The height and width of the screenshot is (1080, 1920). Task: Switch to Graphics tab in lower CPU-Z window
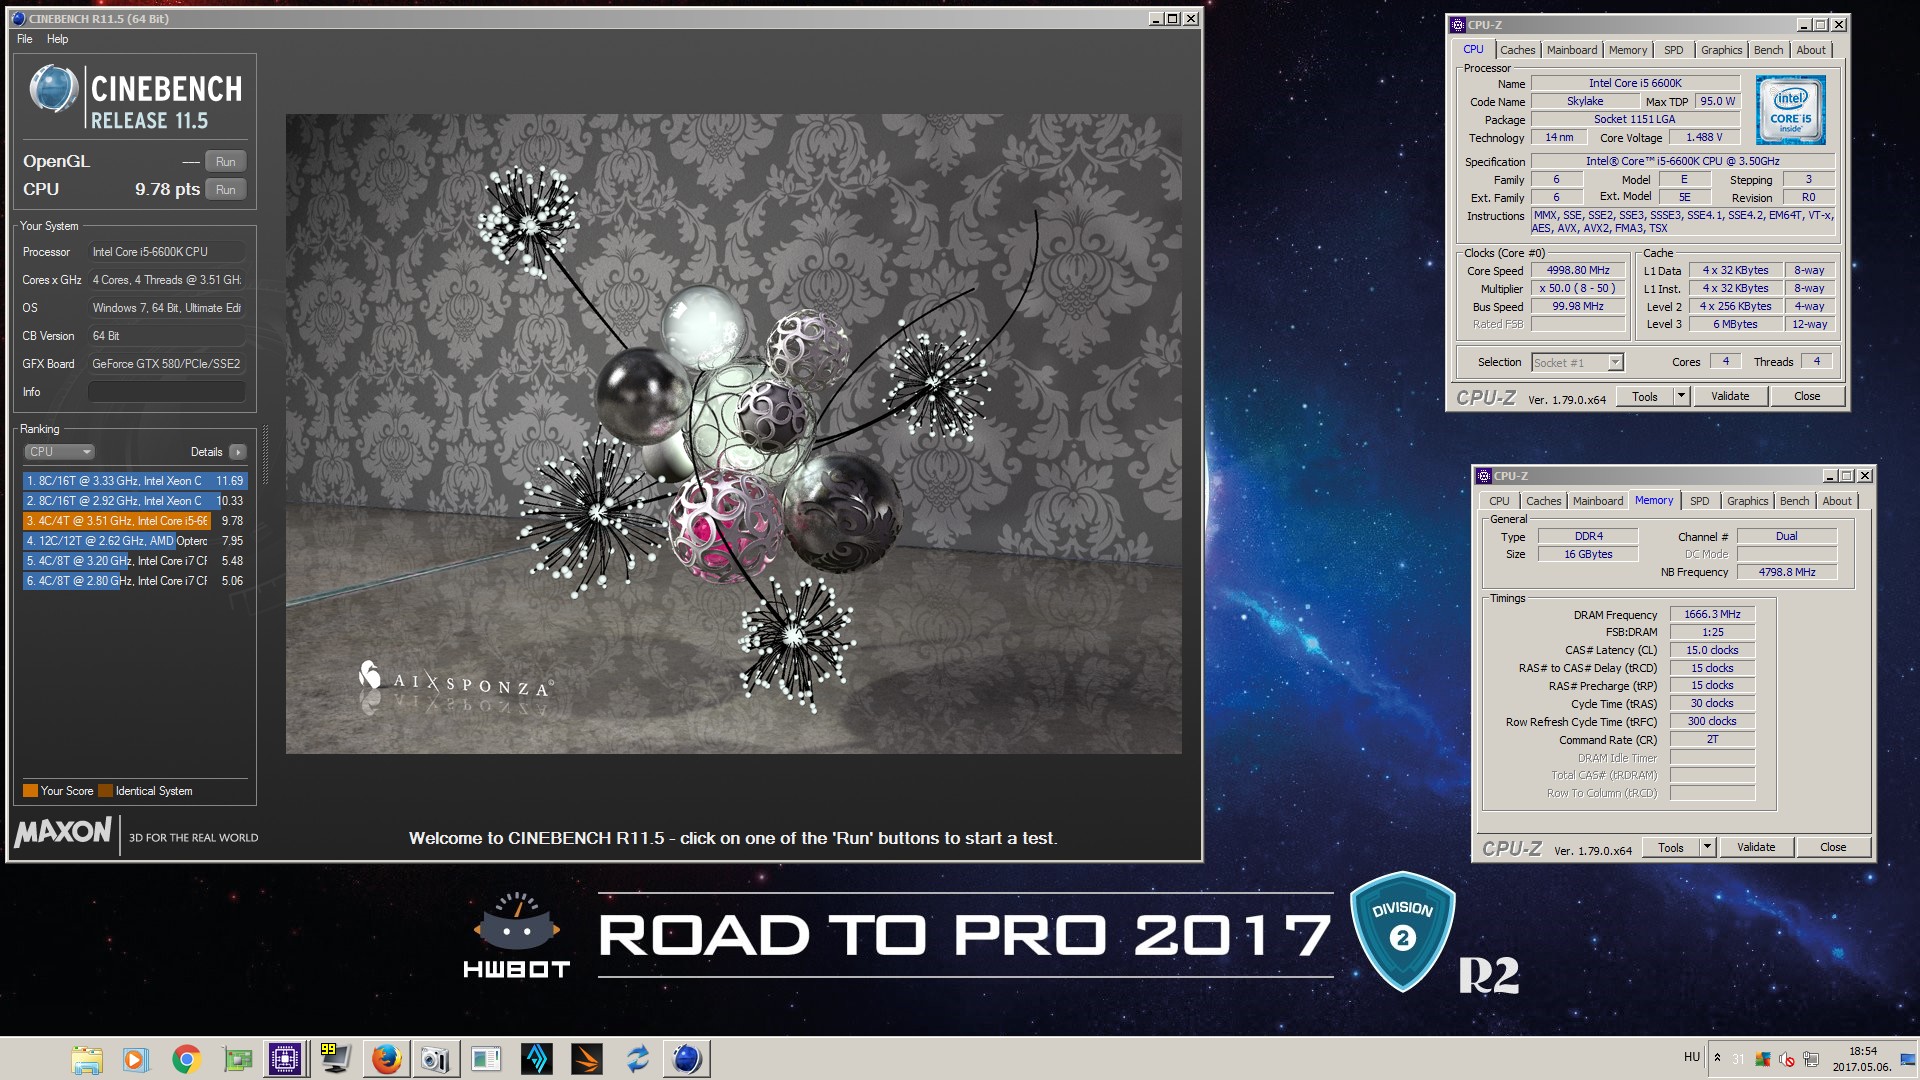(1748, 501)
